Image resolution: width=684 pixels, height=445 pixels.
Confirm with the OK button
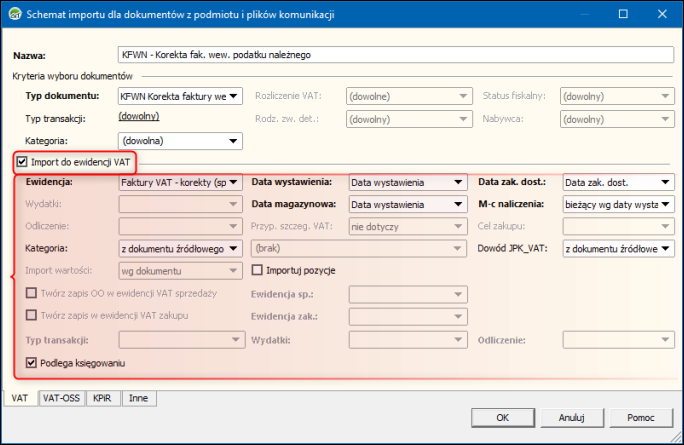click(503, 418)
